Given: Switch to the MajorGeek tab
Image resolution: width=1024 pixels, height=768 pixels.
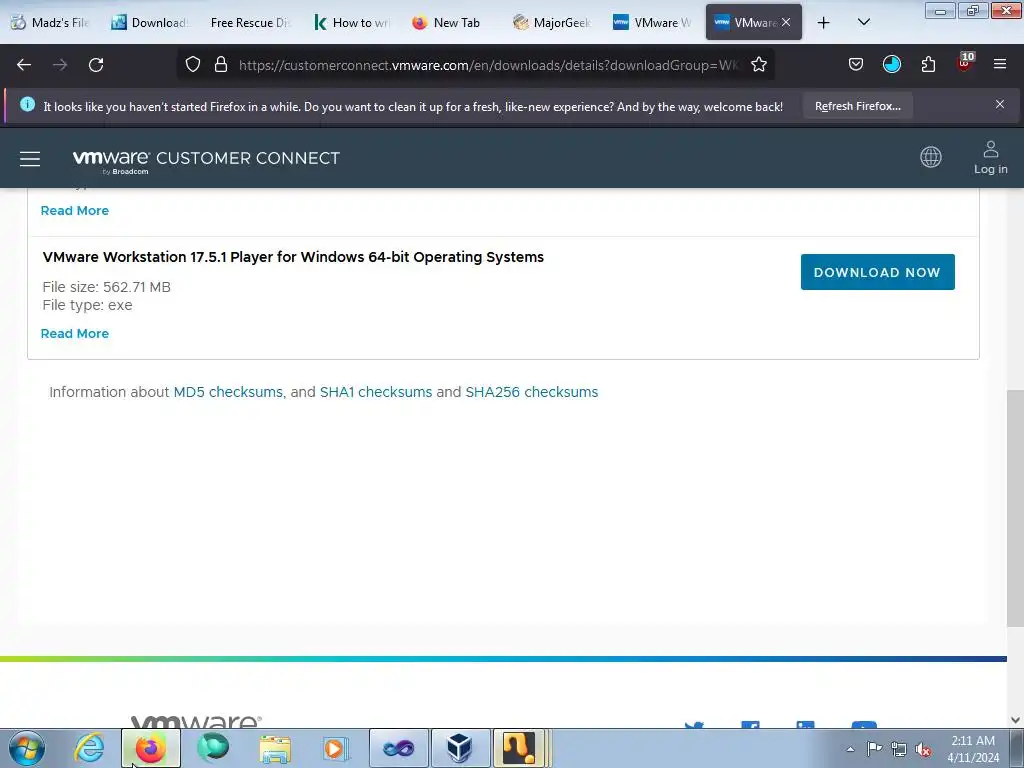Looking at the screenshot, I should coord(552,23).
